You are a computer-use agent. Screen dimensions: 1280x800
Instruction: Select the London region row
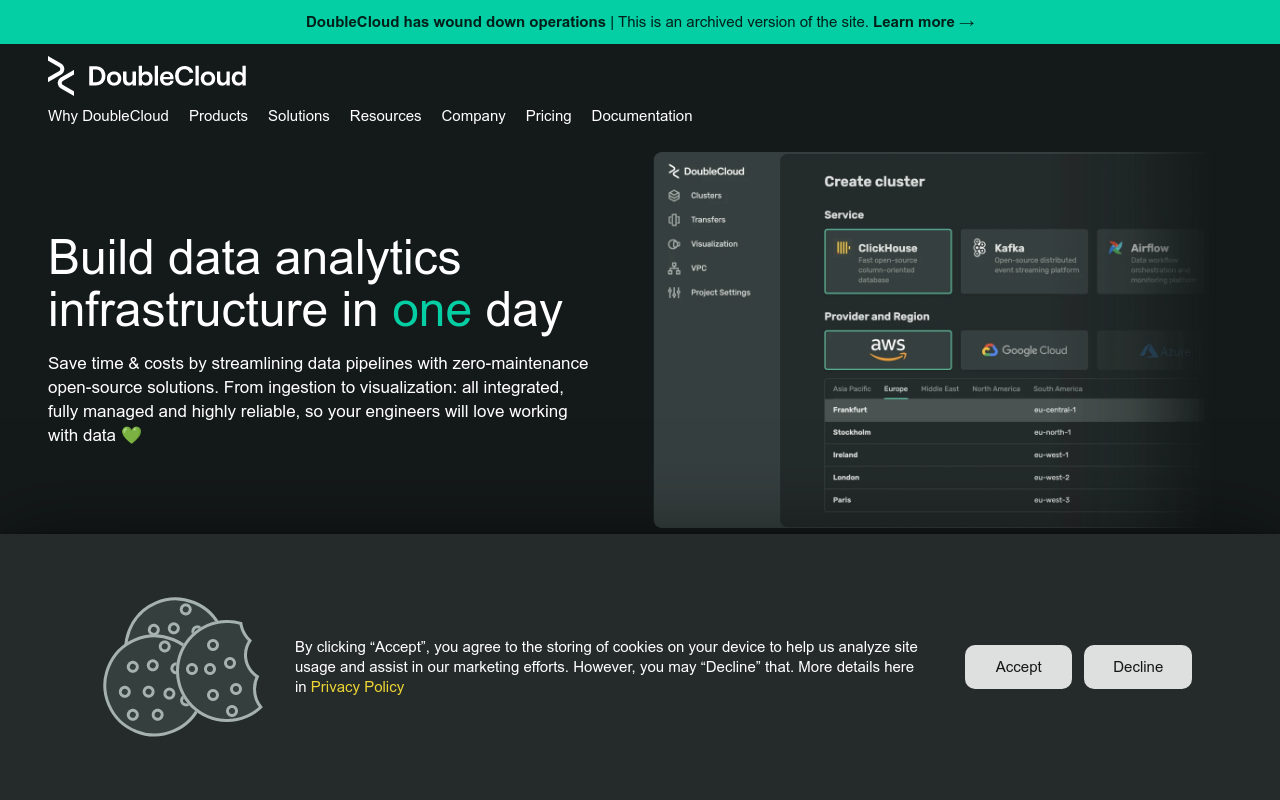(x=1014, y=478)
